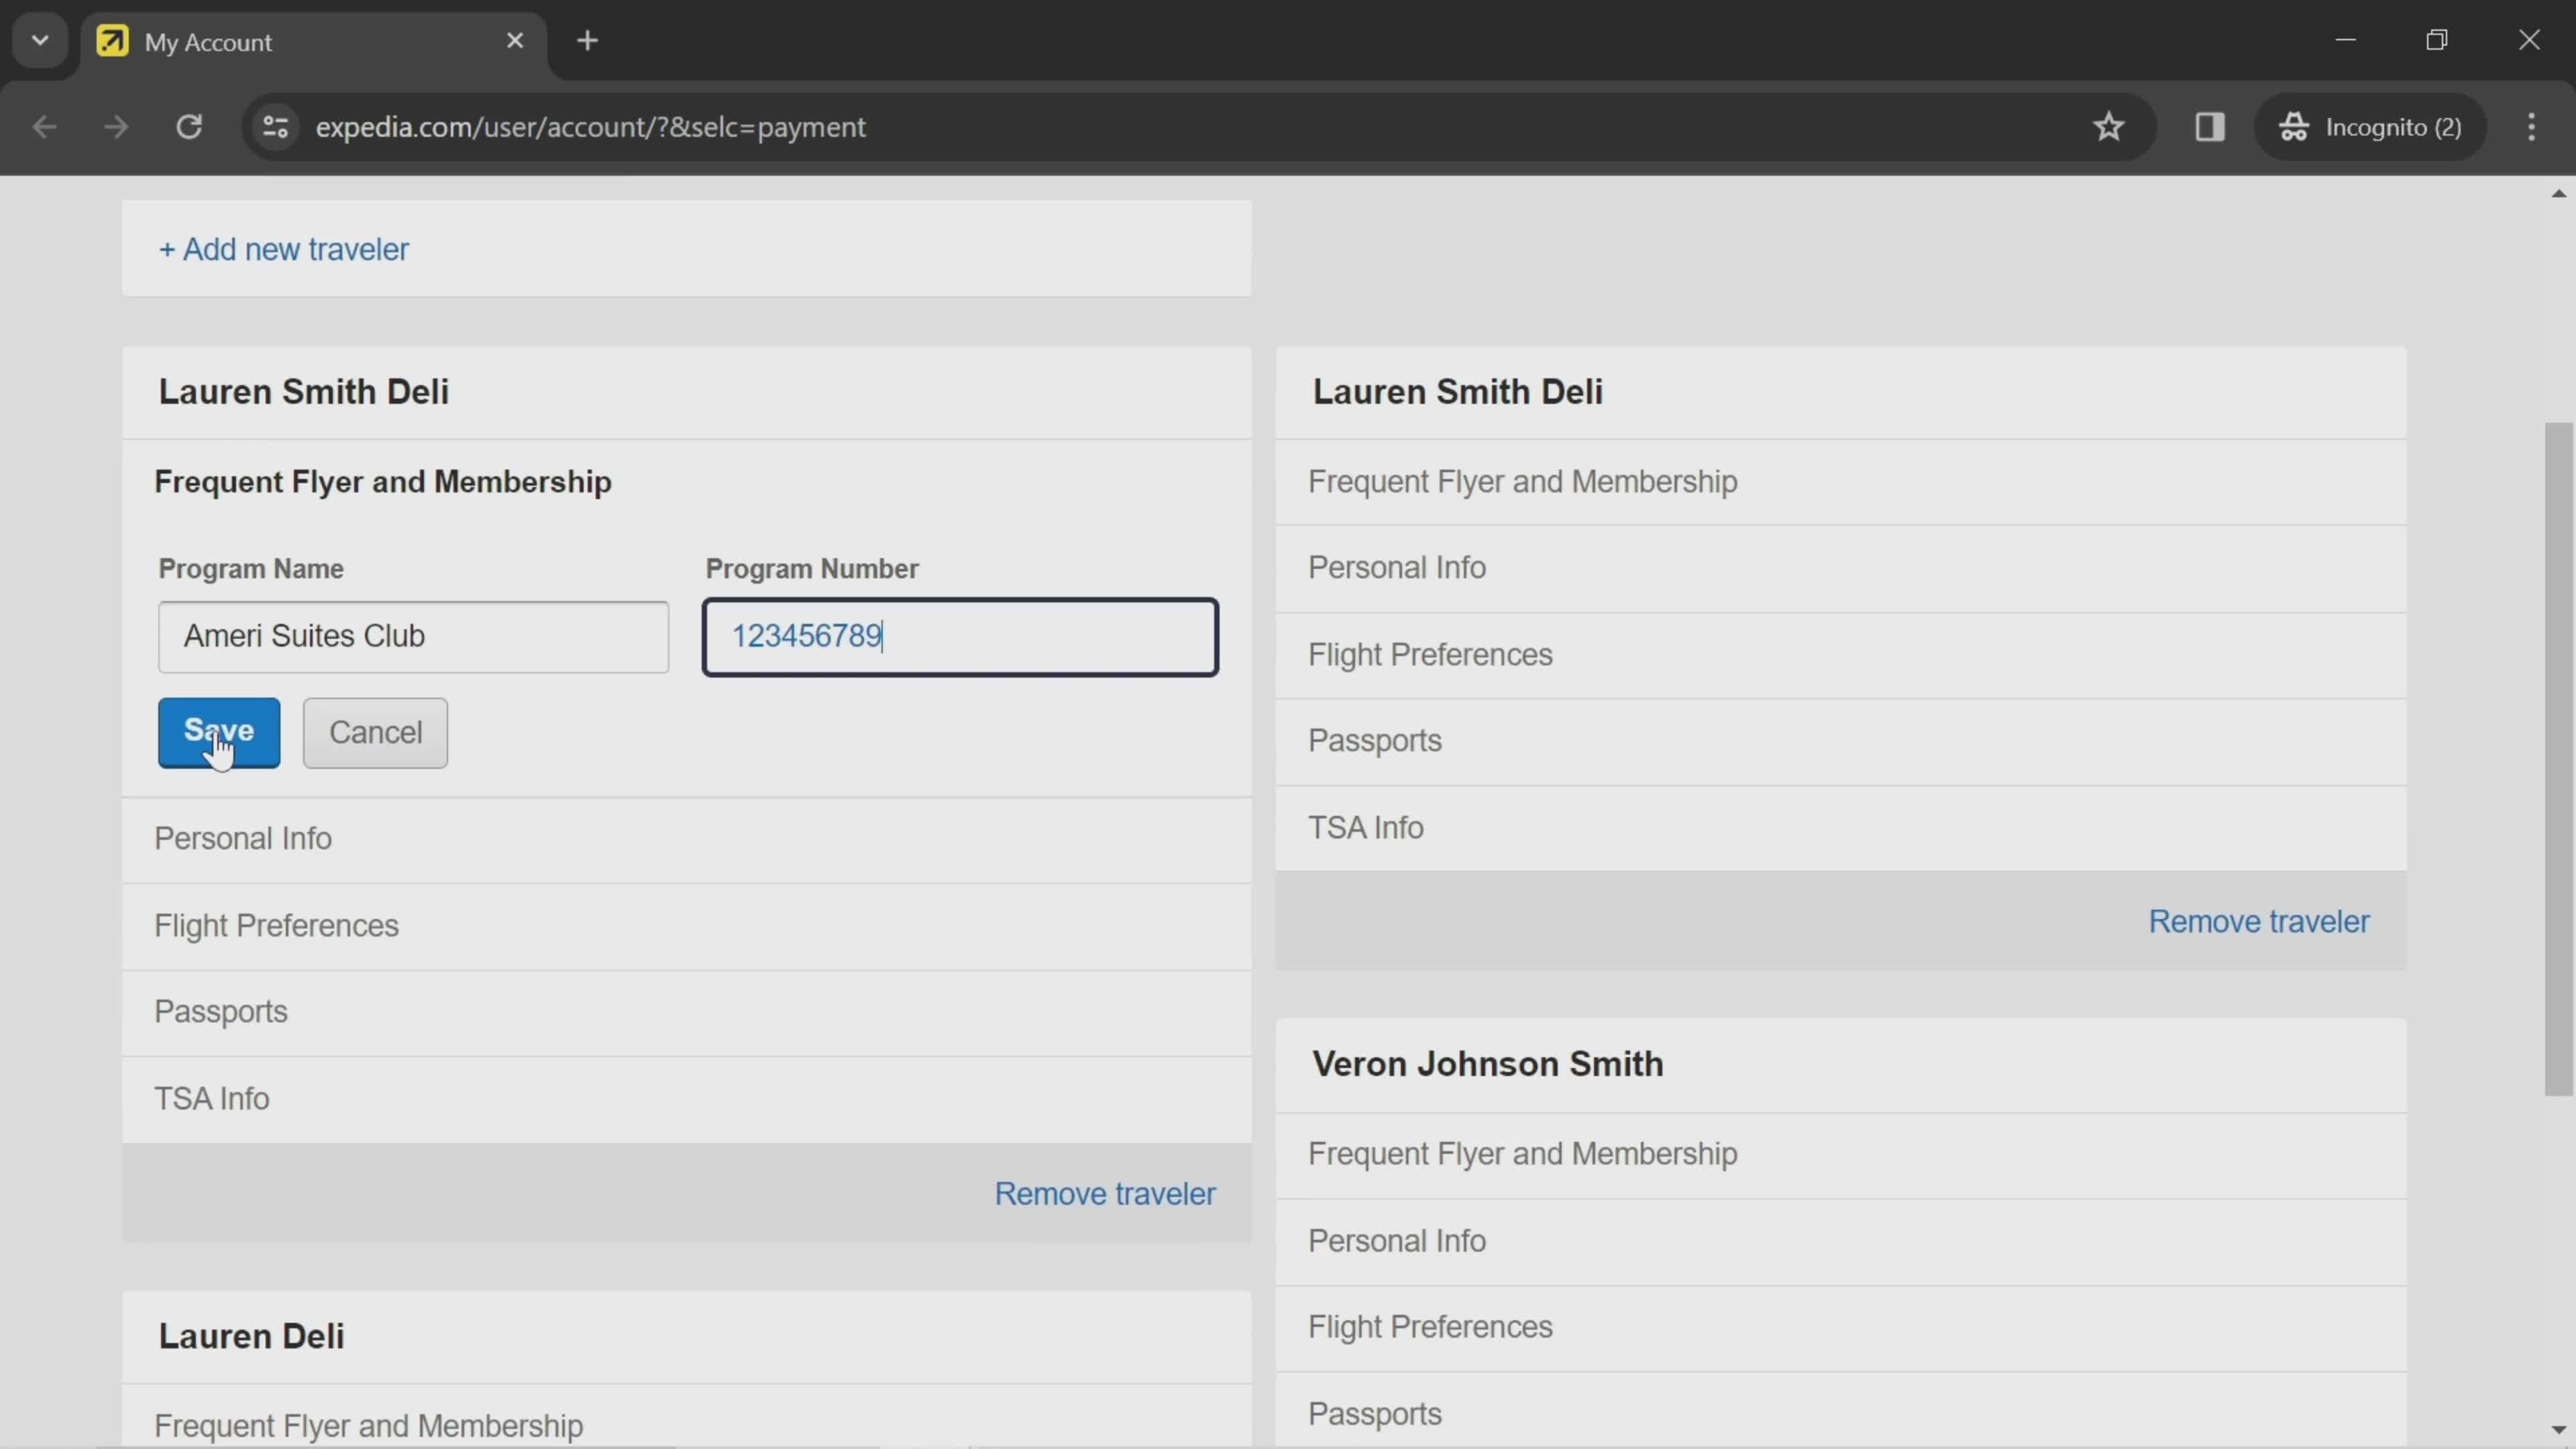This screenshot has width=2576, height=1449.
Task: Expand Flight Preferences in right Lauren Smith Deli card
Action: point(1840,655)
